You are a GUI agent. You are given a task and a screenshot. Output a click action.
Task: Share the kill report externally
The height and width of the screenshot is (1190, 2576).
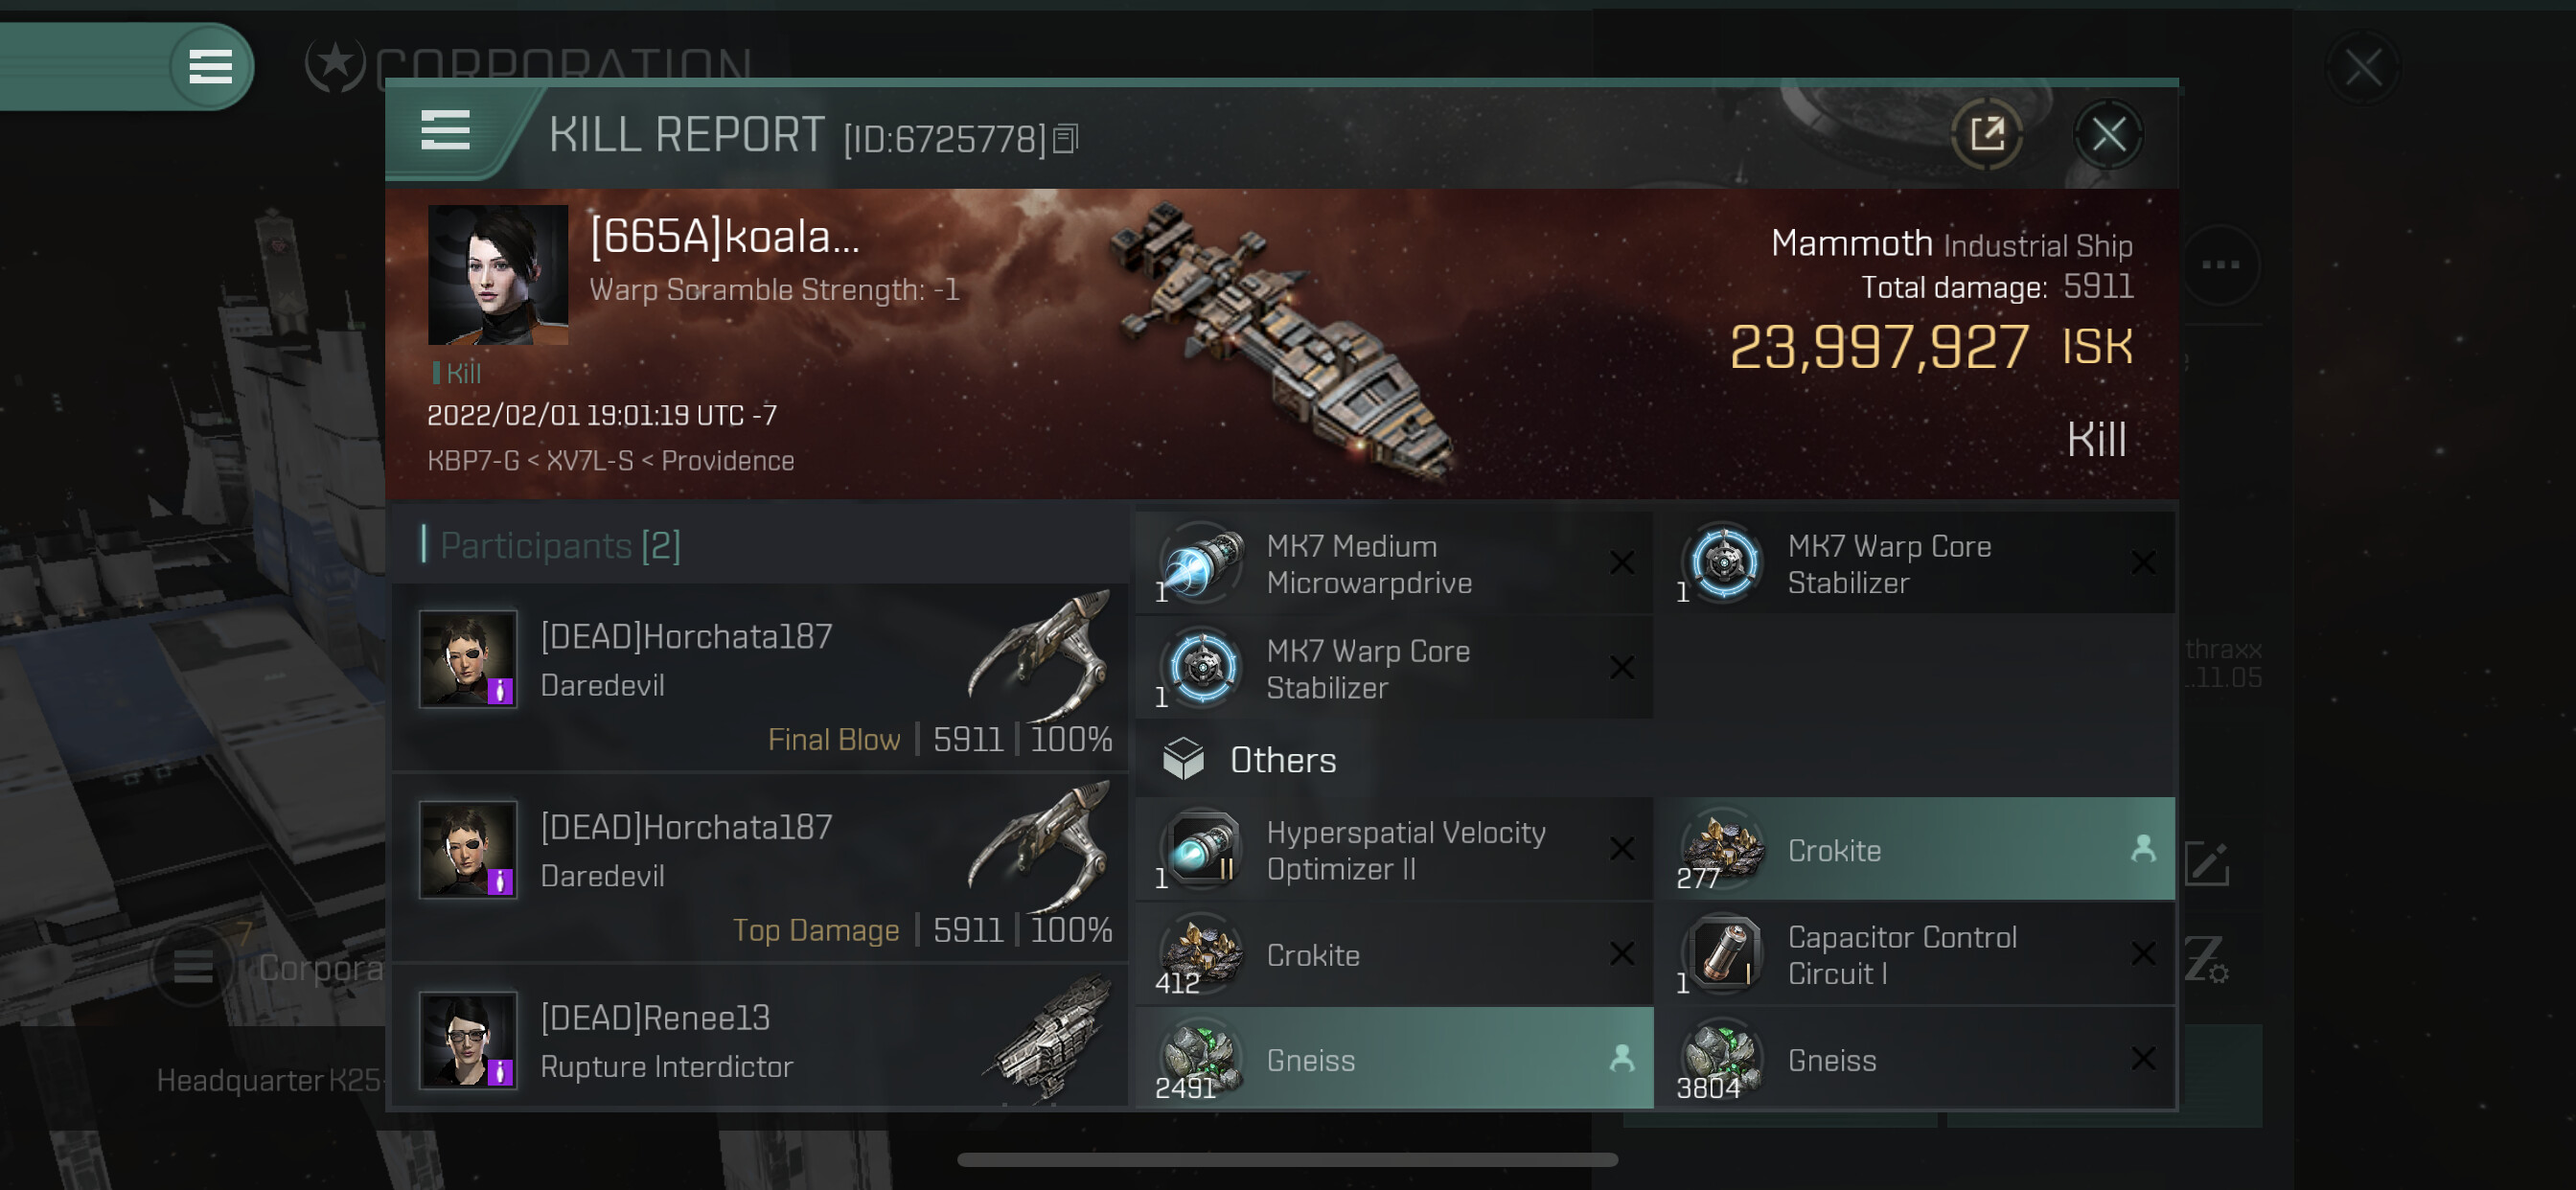point(1986,134)
